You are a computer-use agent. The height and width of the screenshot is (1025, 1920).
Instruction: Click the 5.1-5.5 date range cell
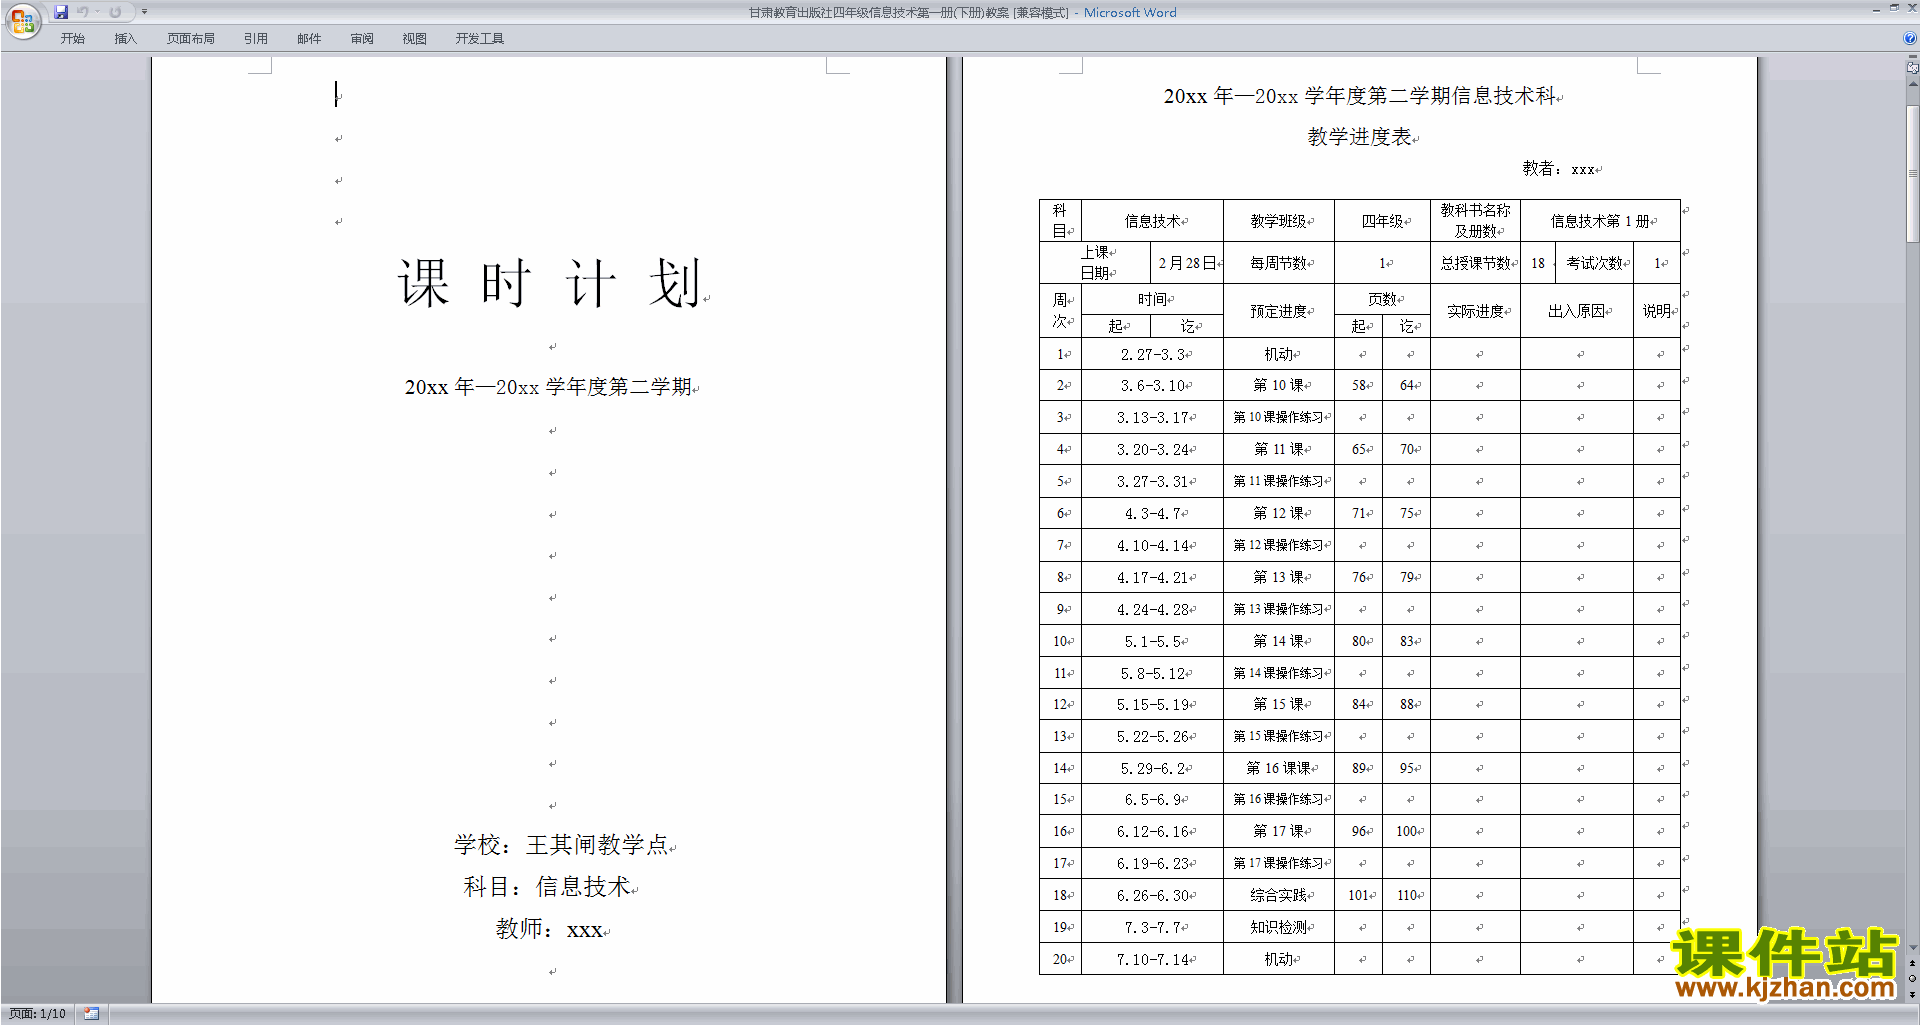[1152, 641]
